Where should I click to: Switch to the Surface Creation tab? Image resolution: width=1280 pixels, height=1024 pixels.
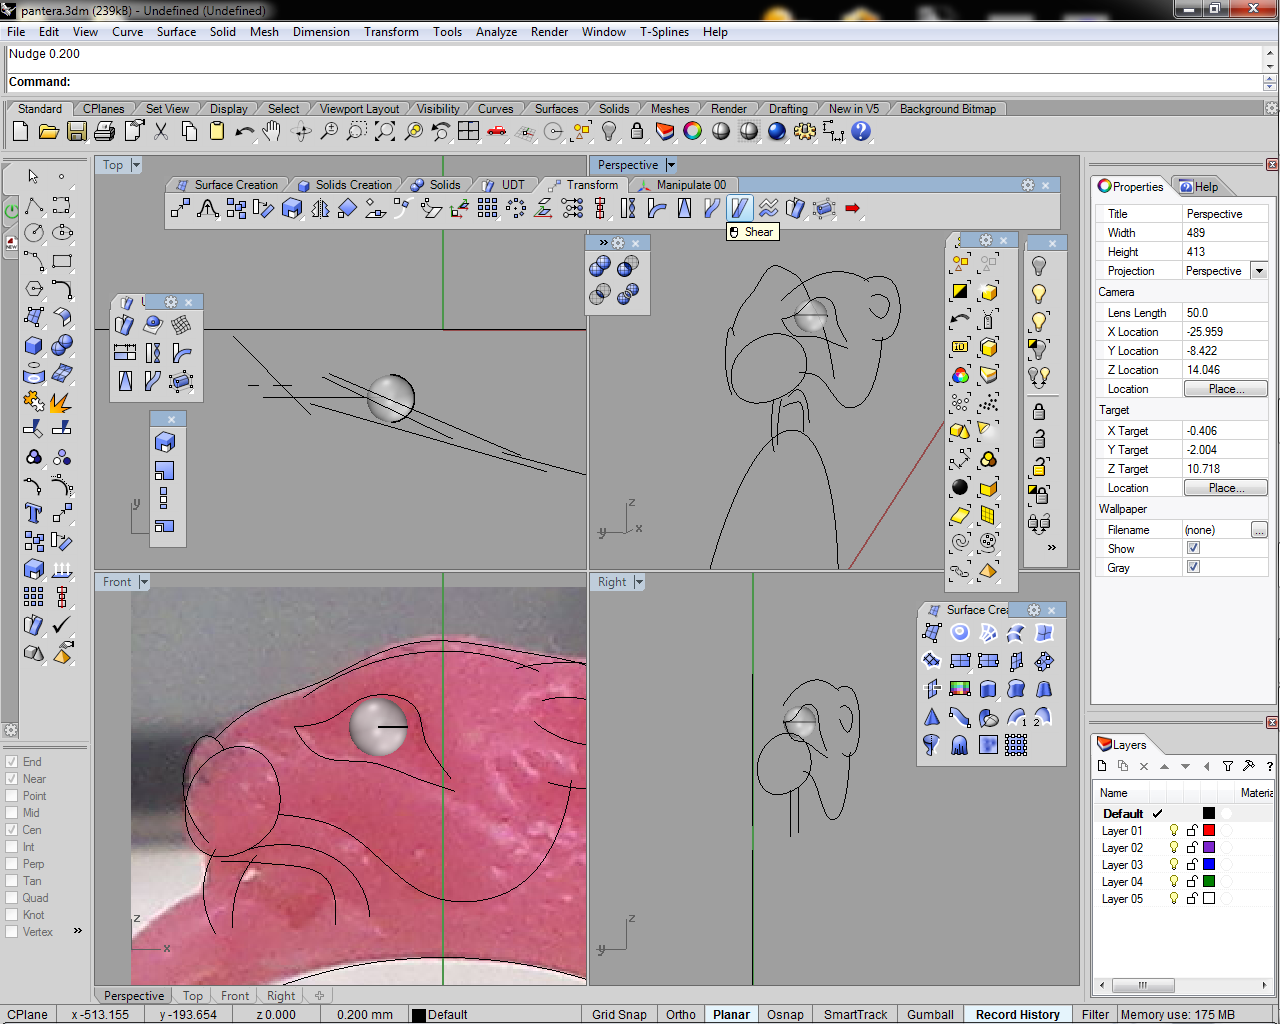click(x=236, y=185)
